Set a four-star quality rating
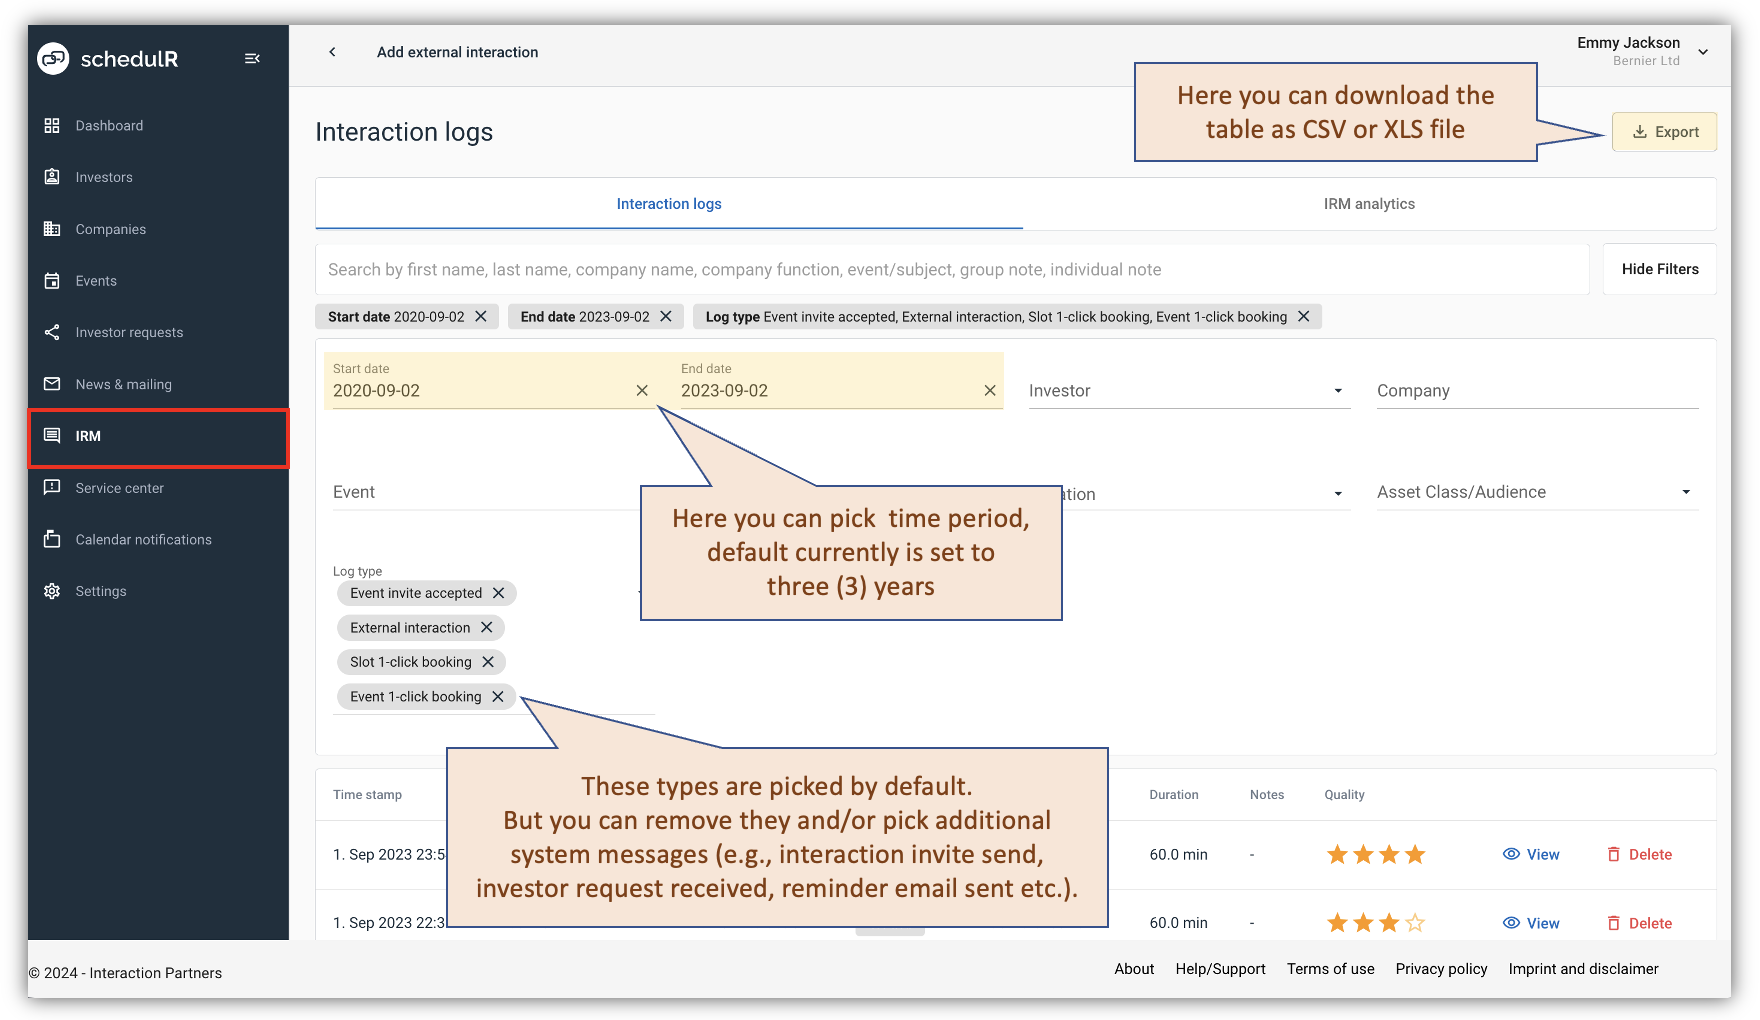Image resolution: width=1760 pixels, height=1020 pixels. (x=1414, y=854)
